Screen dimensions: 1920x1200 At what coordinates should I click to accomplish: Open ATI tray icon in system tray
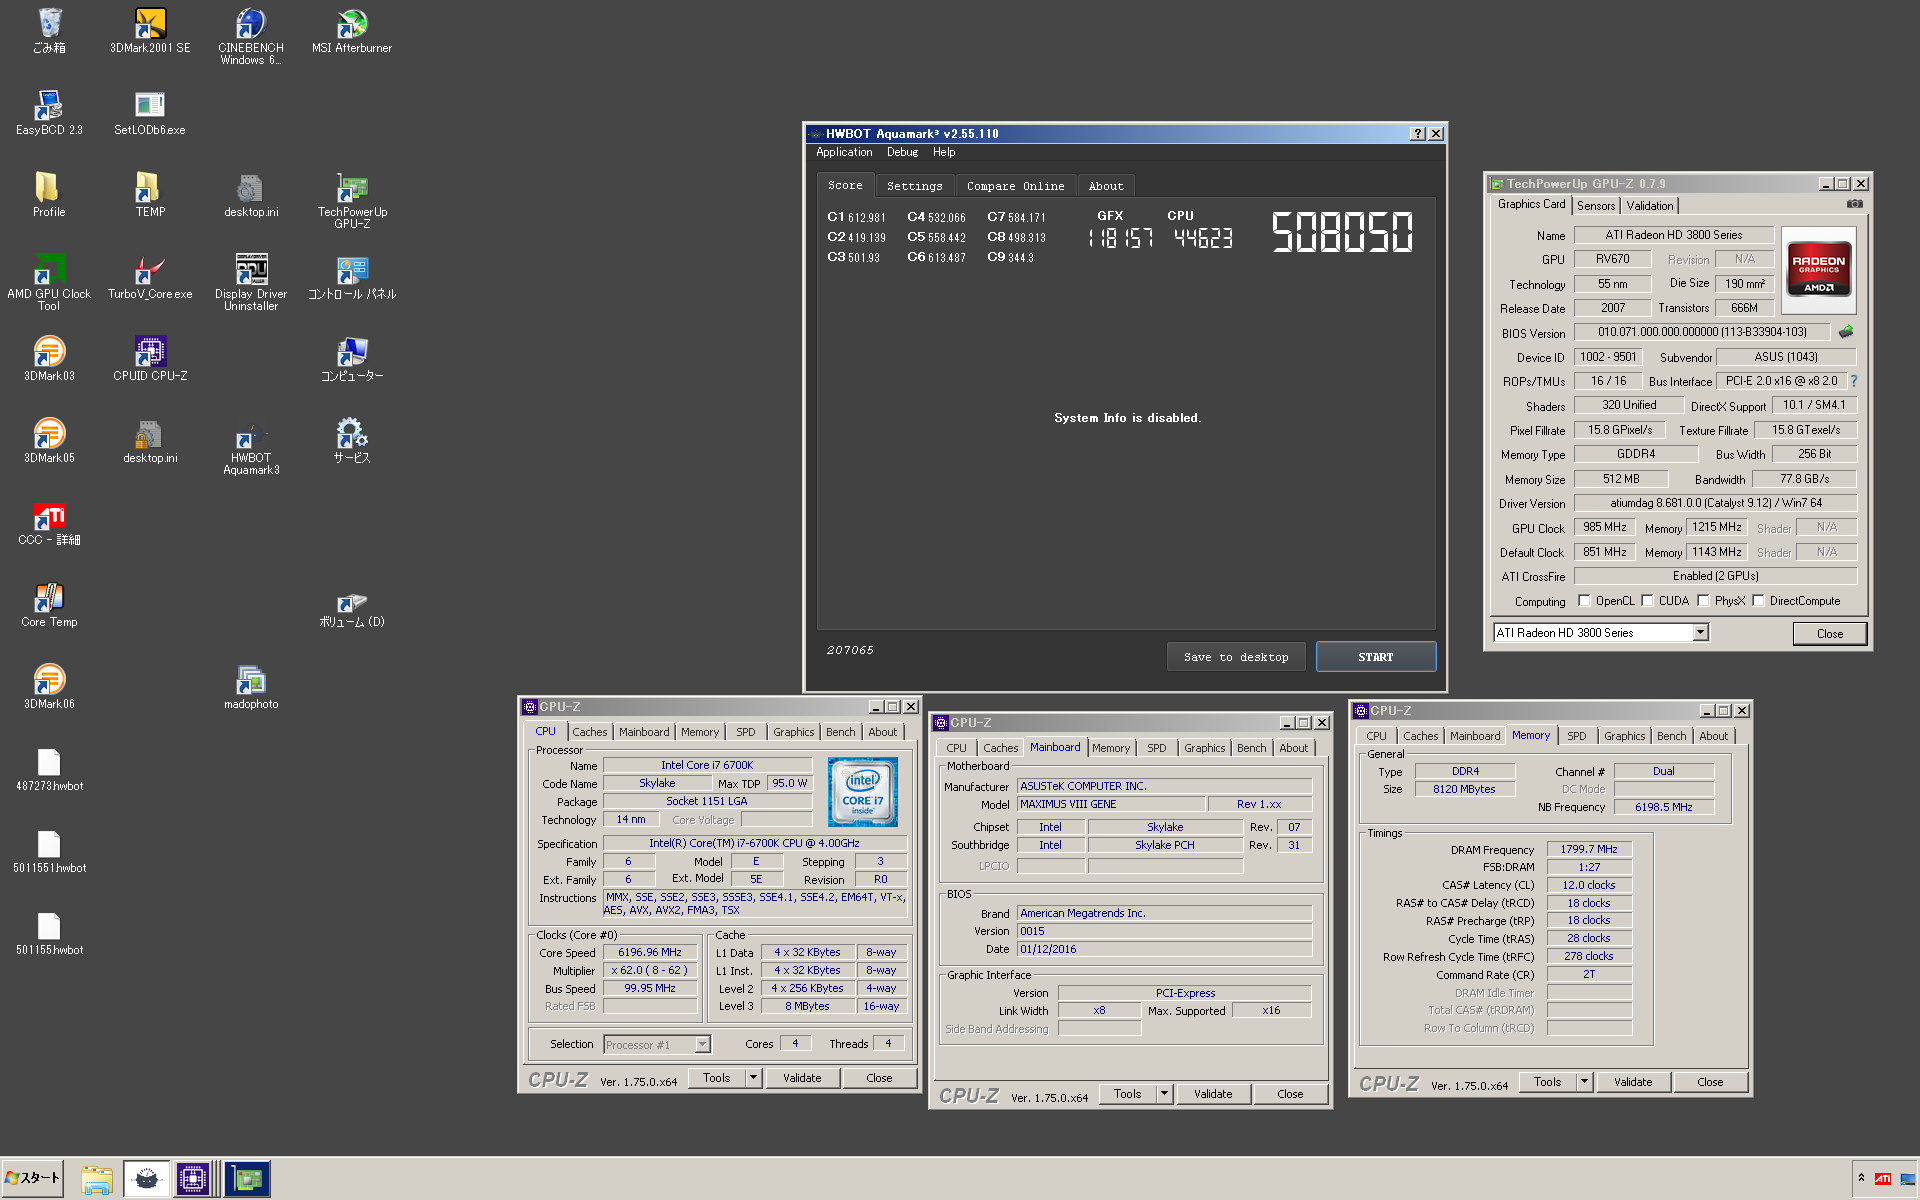(1883, 1179)
